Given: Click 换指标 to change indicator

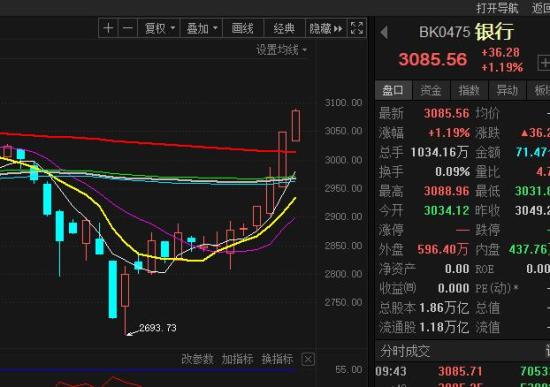Looking at the screenshot, I should coord(277,359).
